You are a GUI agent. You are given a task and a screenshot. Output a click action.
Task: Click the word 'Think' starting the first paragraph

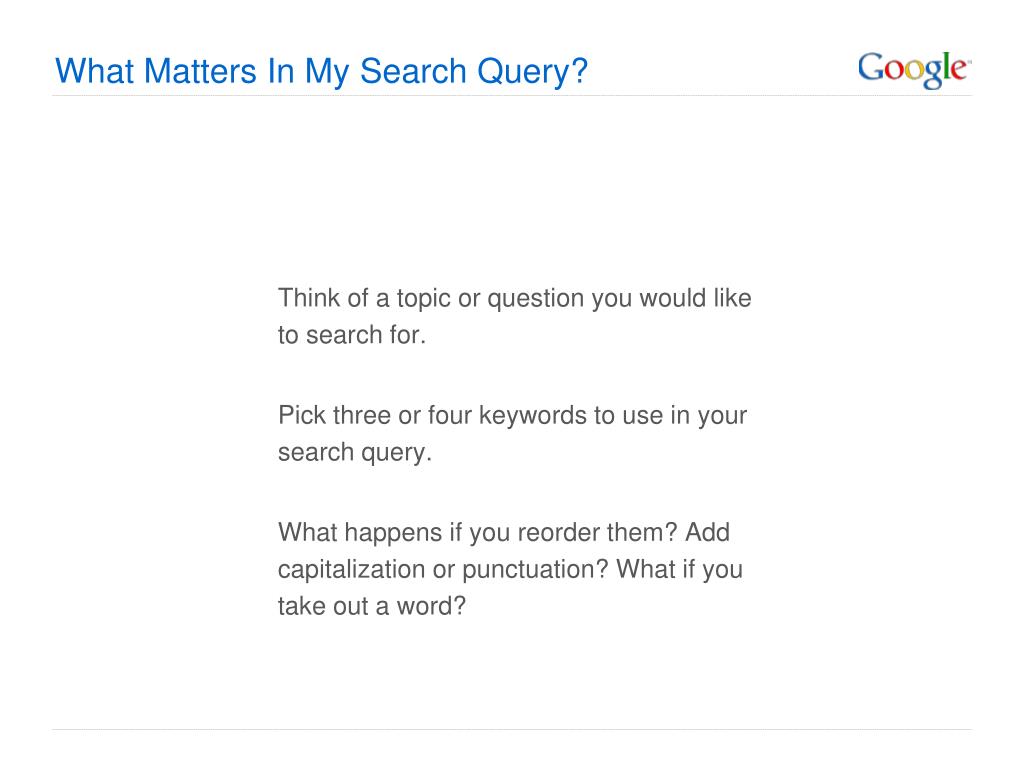tap(309, 298)
